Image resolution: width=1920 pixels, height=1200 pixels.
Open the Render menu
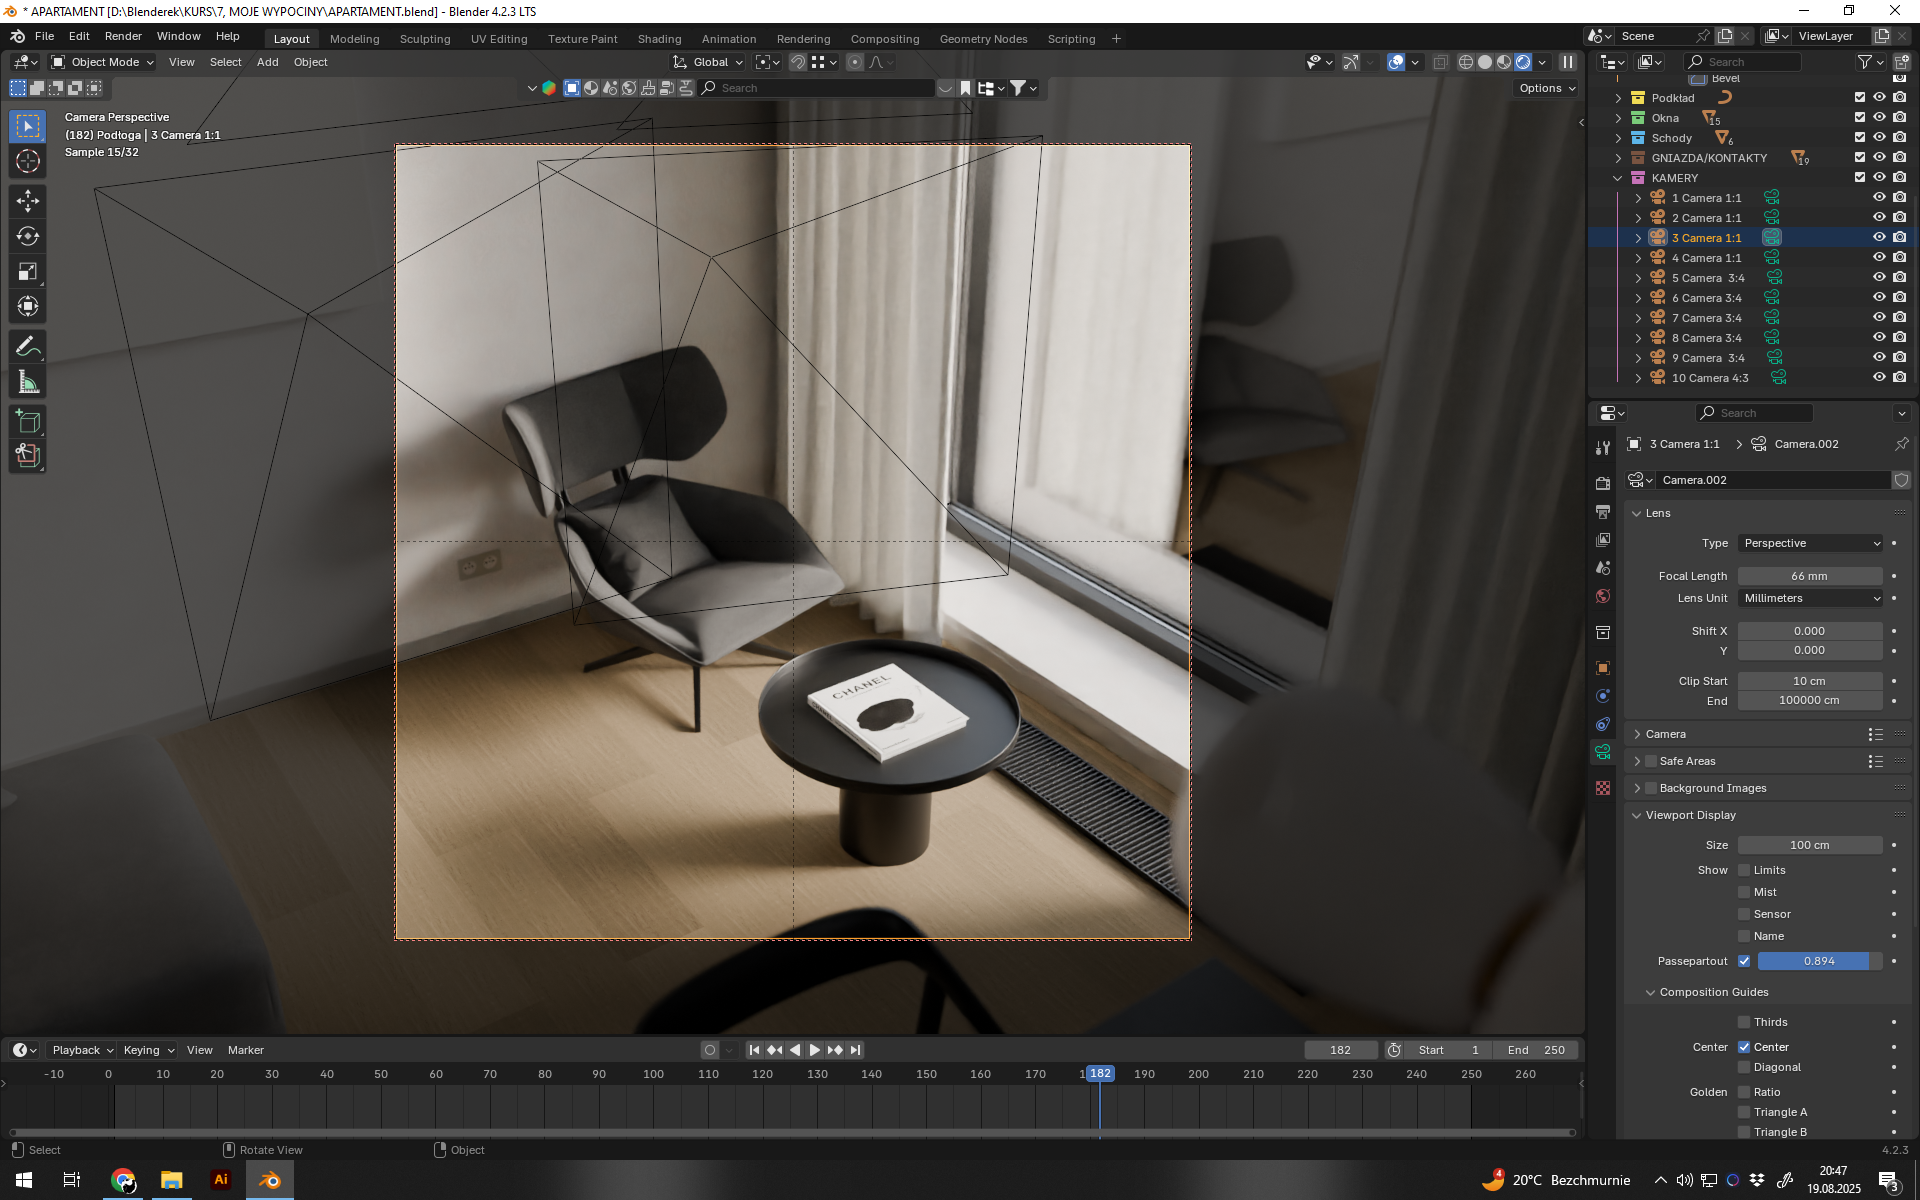(123, 36)
